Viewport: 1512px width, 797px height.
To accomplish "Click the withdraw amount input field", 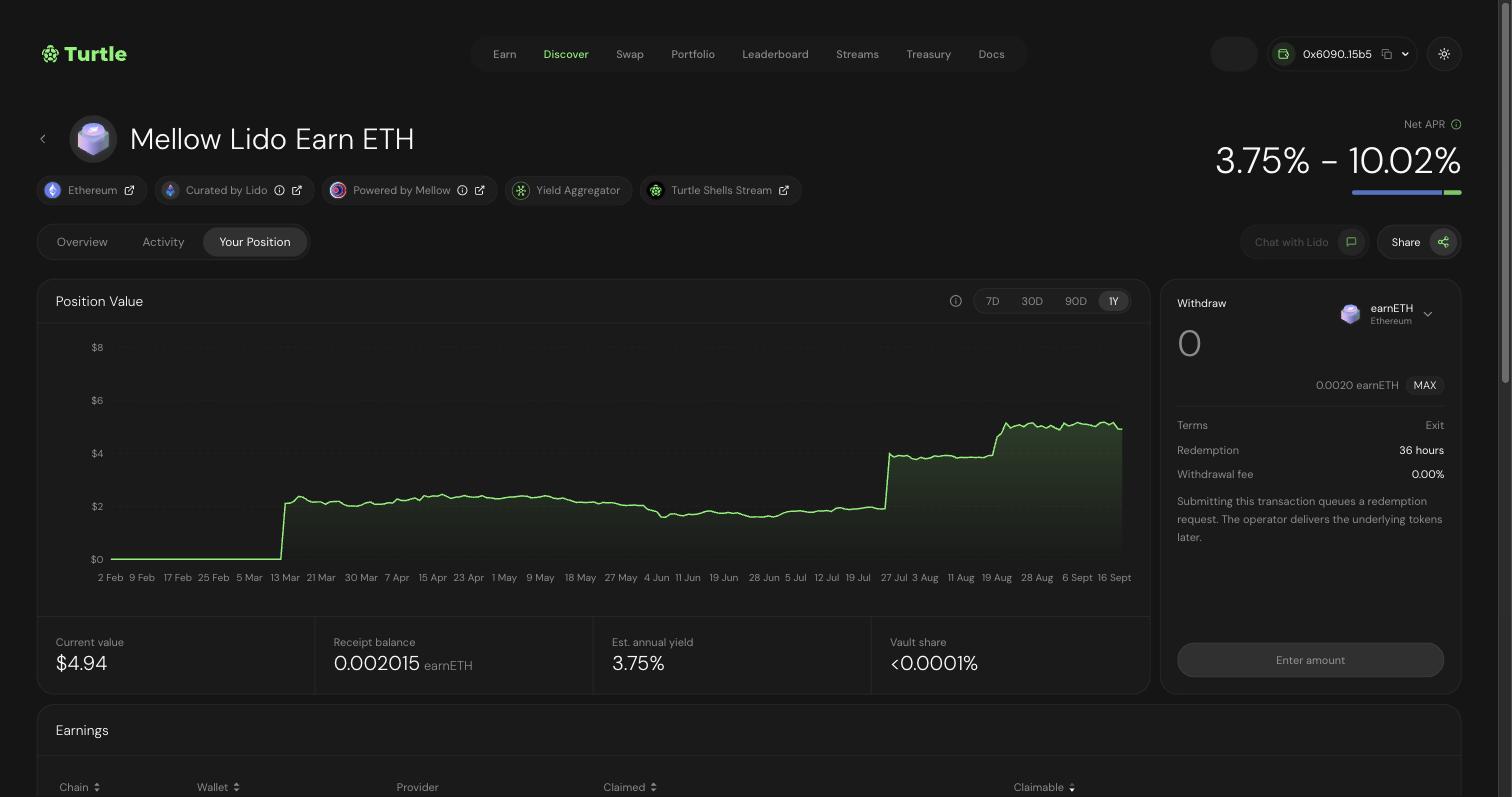I will [1250, 344].
